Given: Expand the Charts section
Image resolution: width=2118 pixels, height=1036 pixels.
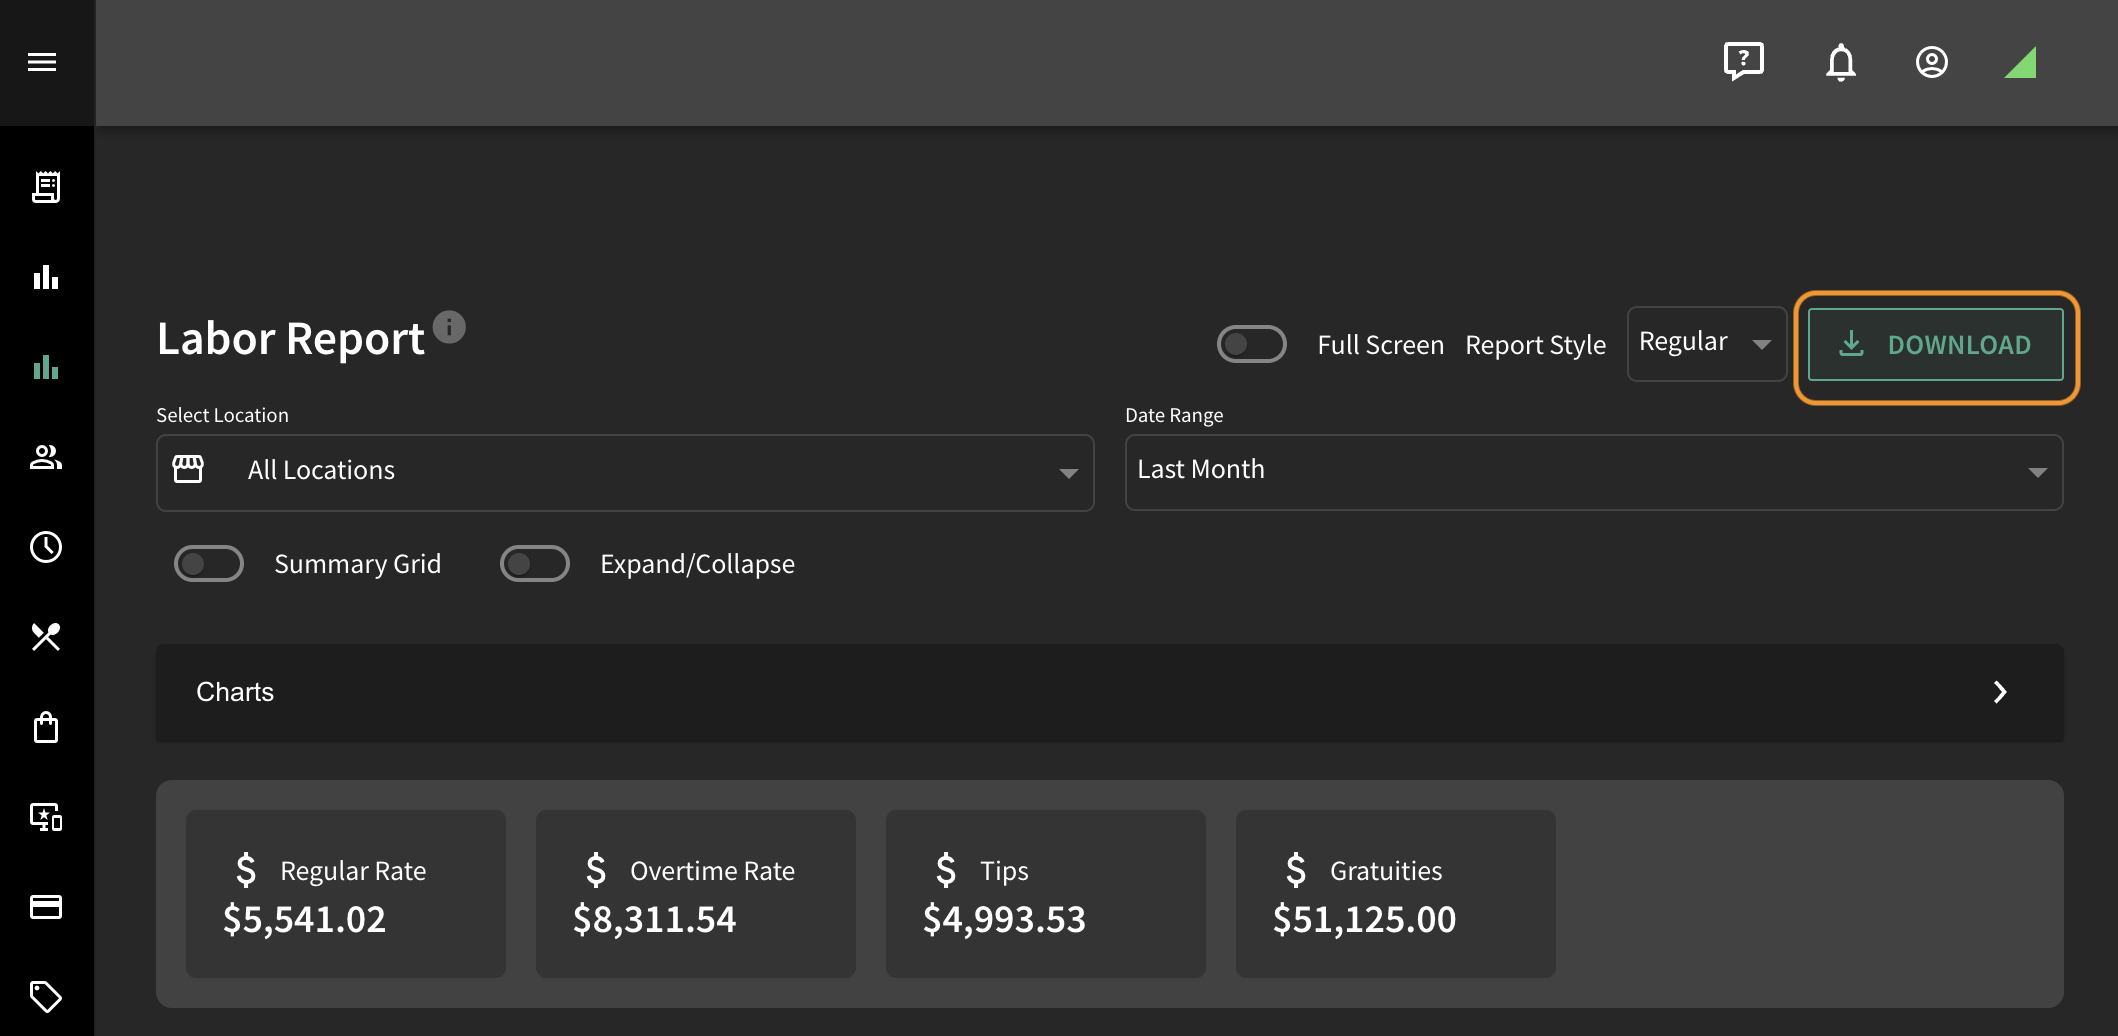Looking at the screenshot, I should (1110, 692).
